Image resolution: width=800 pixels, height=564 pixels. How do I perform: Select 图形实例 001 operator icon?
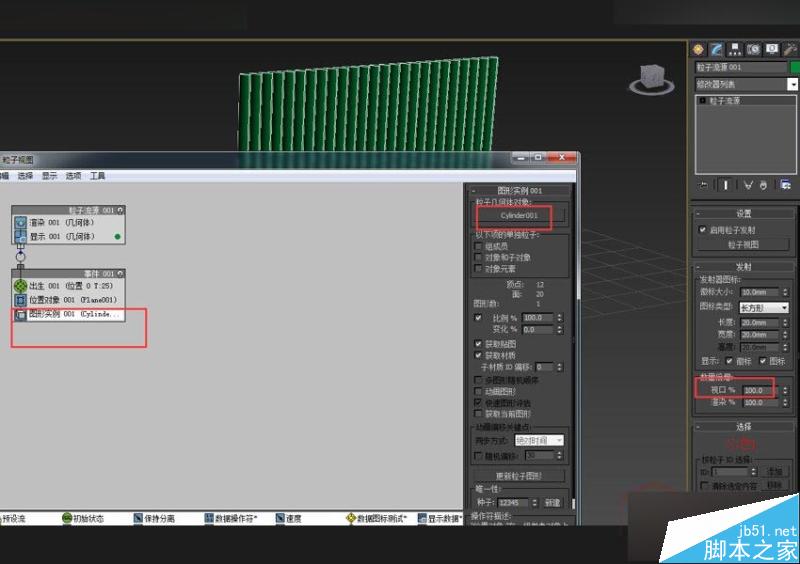[x=20, y=314]
